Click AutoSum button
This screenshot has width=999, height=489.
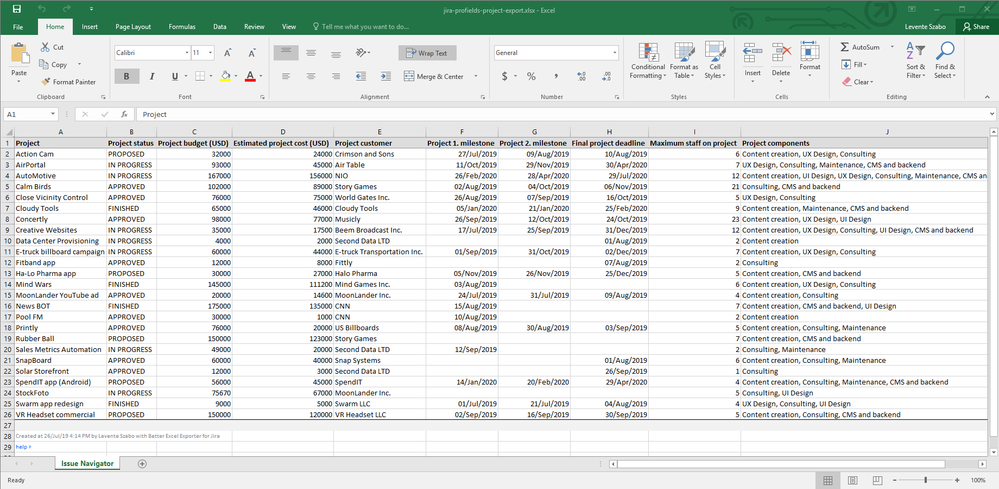click(x=860, y=47)
